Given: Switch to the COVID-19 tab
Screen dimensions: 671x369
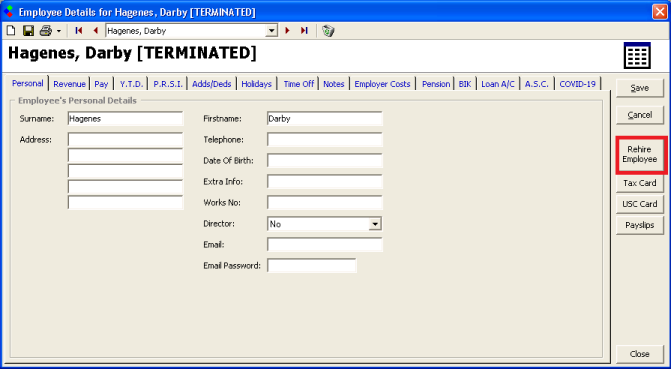Looking at the screenshot, I should [x=578, y=84].
